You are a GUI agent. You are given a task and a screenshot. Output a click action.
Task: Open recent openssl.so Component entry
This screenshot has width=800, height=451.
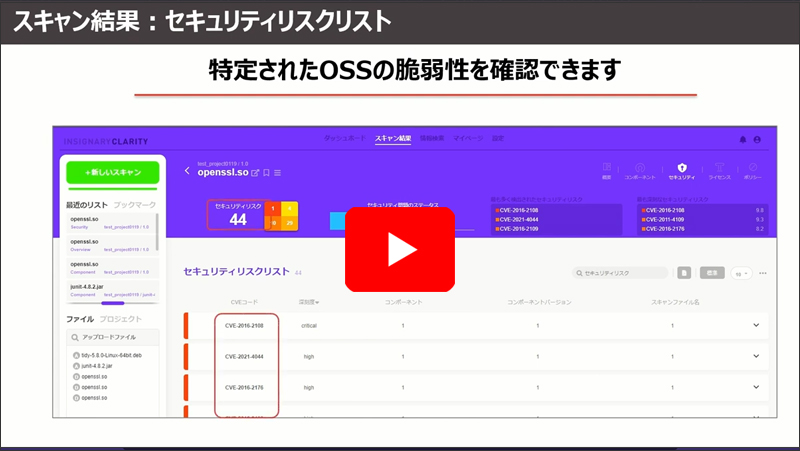pyautogui.click(x=113, y=268)
